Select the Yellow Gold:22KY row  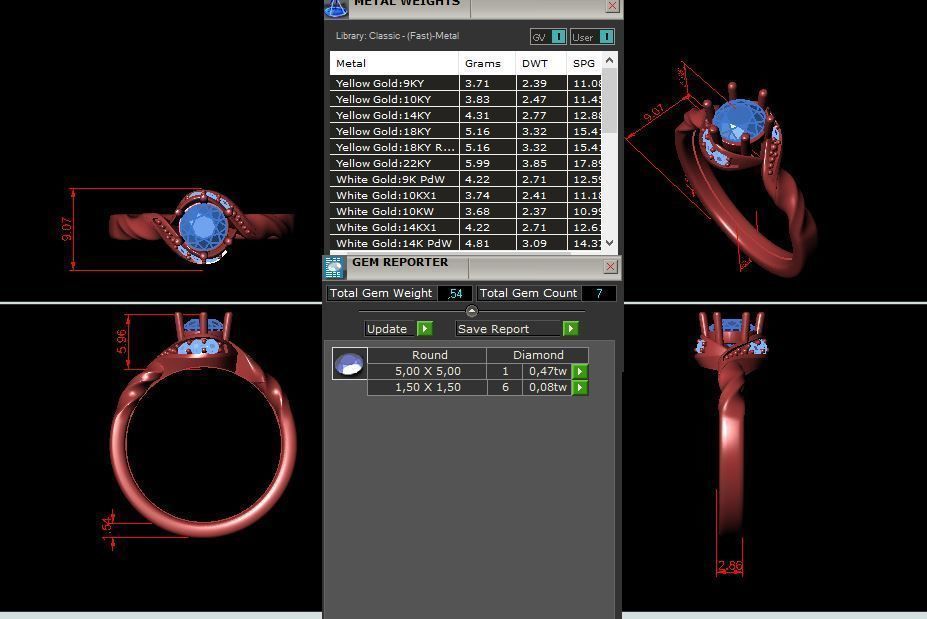tap(465, 163)
